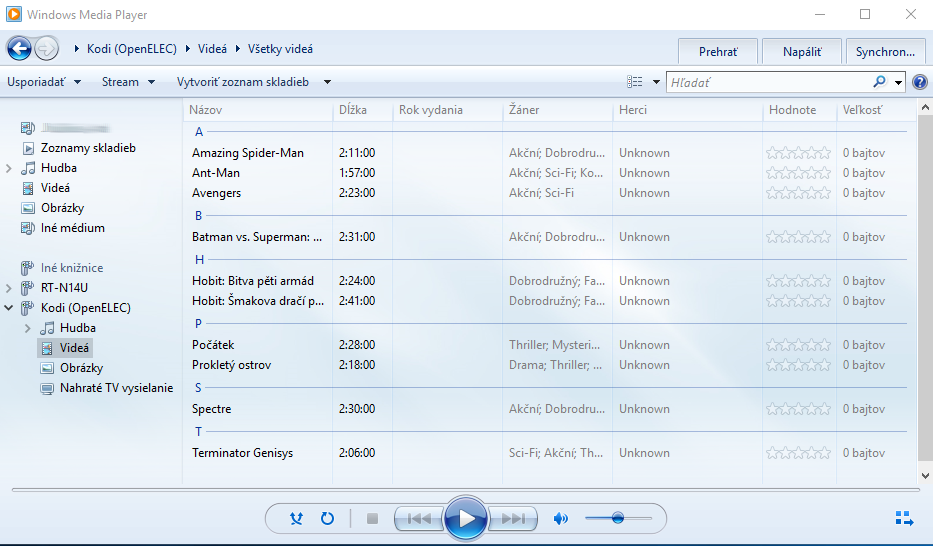
Task: Open Vytvoriť zoznam skladieb menu
Action: tap(243, 82)
